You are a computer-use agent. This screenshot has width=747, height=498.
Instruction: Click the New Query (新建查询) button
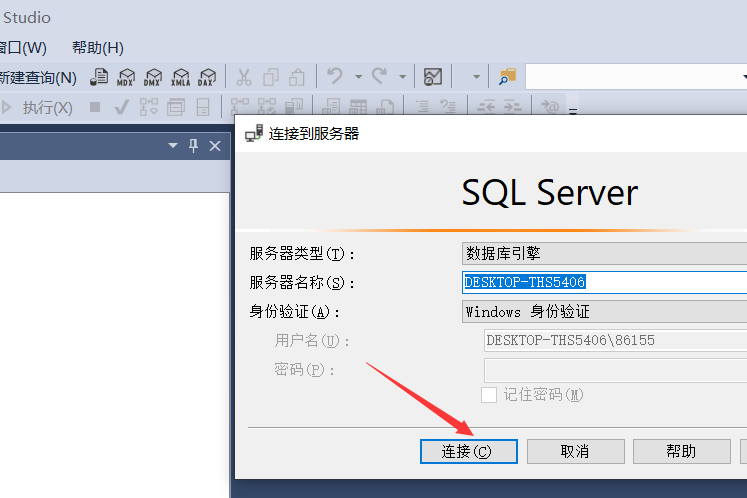pos(38,77)
